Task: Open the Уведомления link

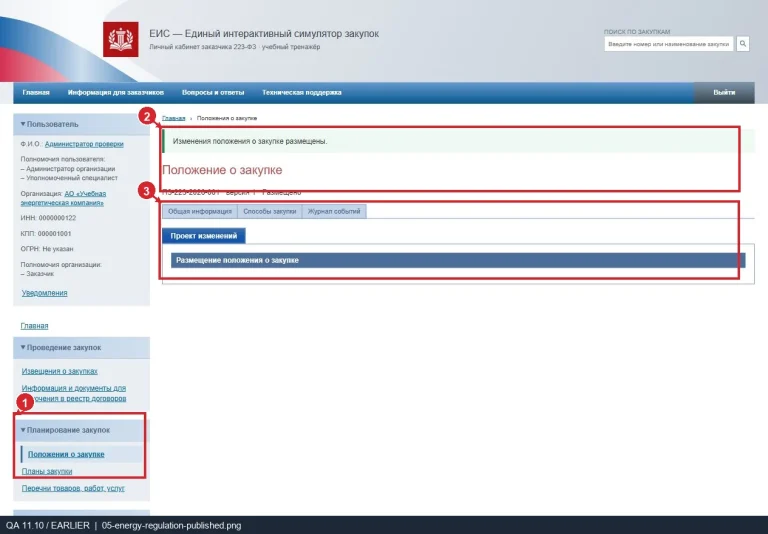Action: click(45, 293)
